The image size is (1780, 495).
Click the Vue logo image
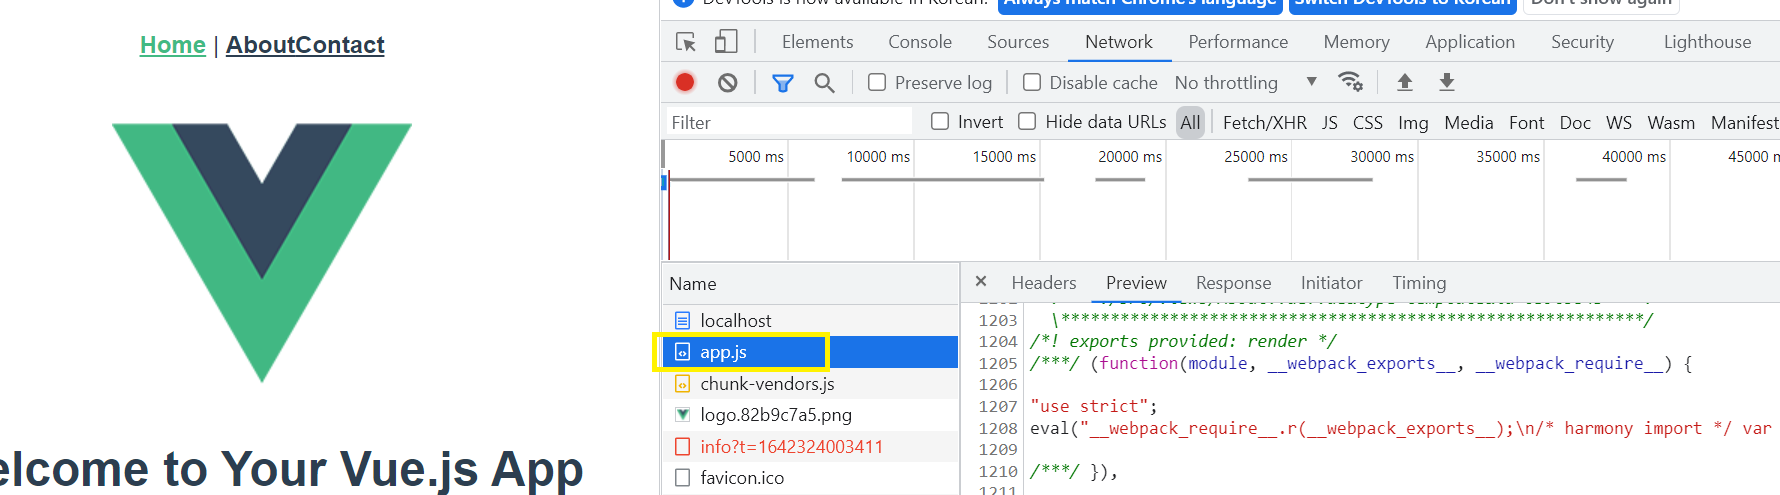coord(262,252)
